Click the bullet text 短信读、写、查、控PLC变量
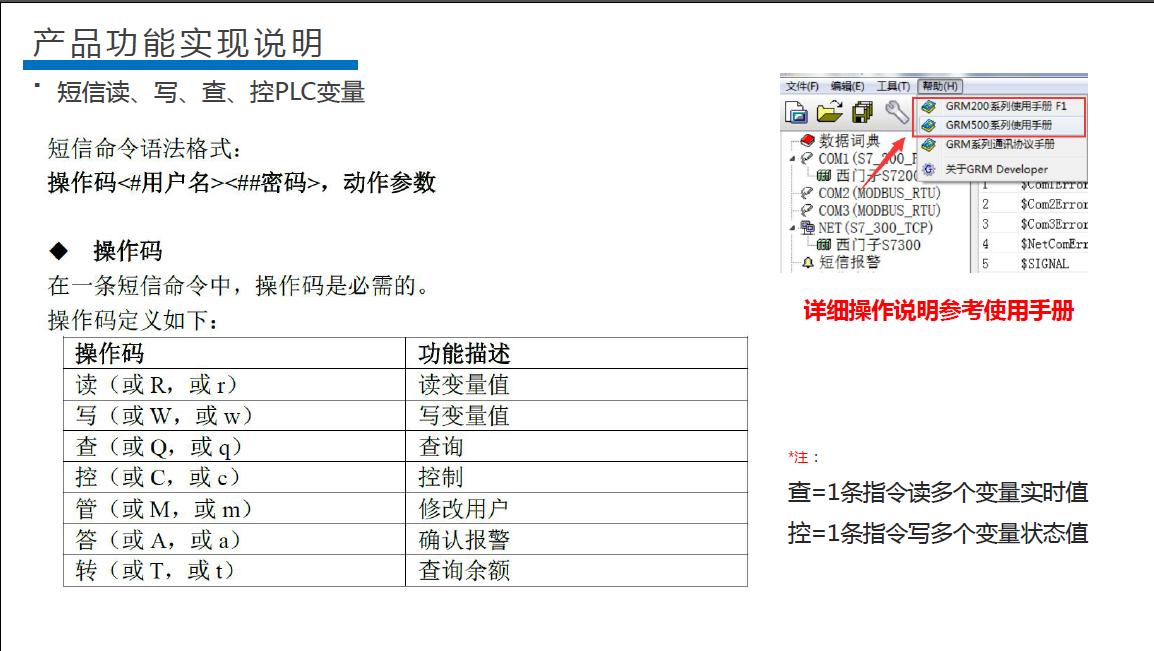Screen dimensions: 1154x651 point(210,93)
